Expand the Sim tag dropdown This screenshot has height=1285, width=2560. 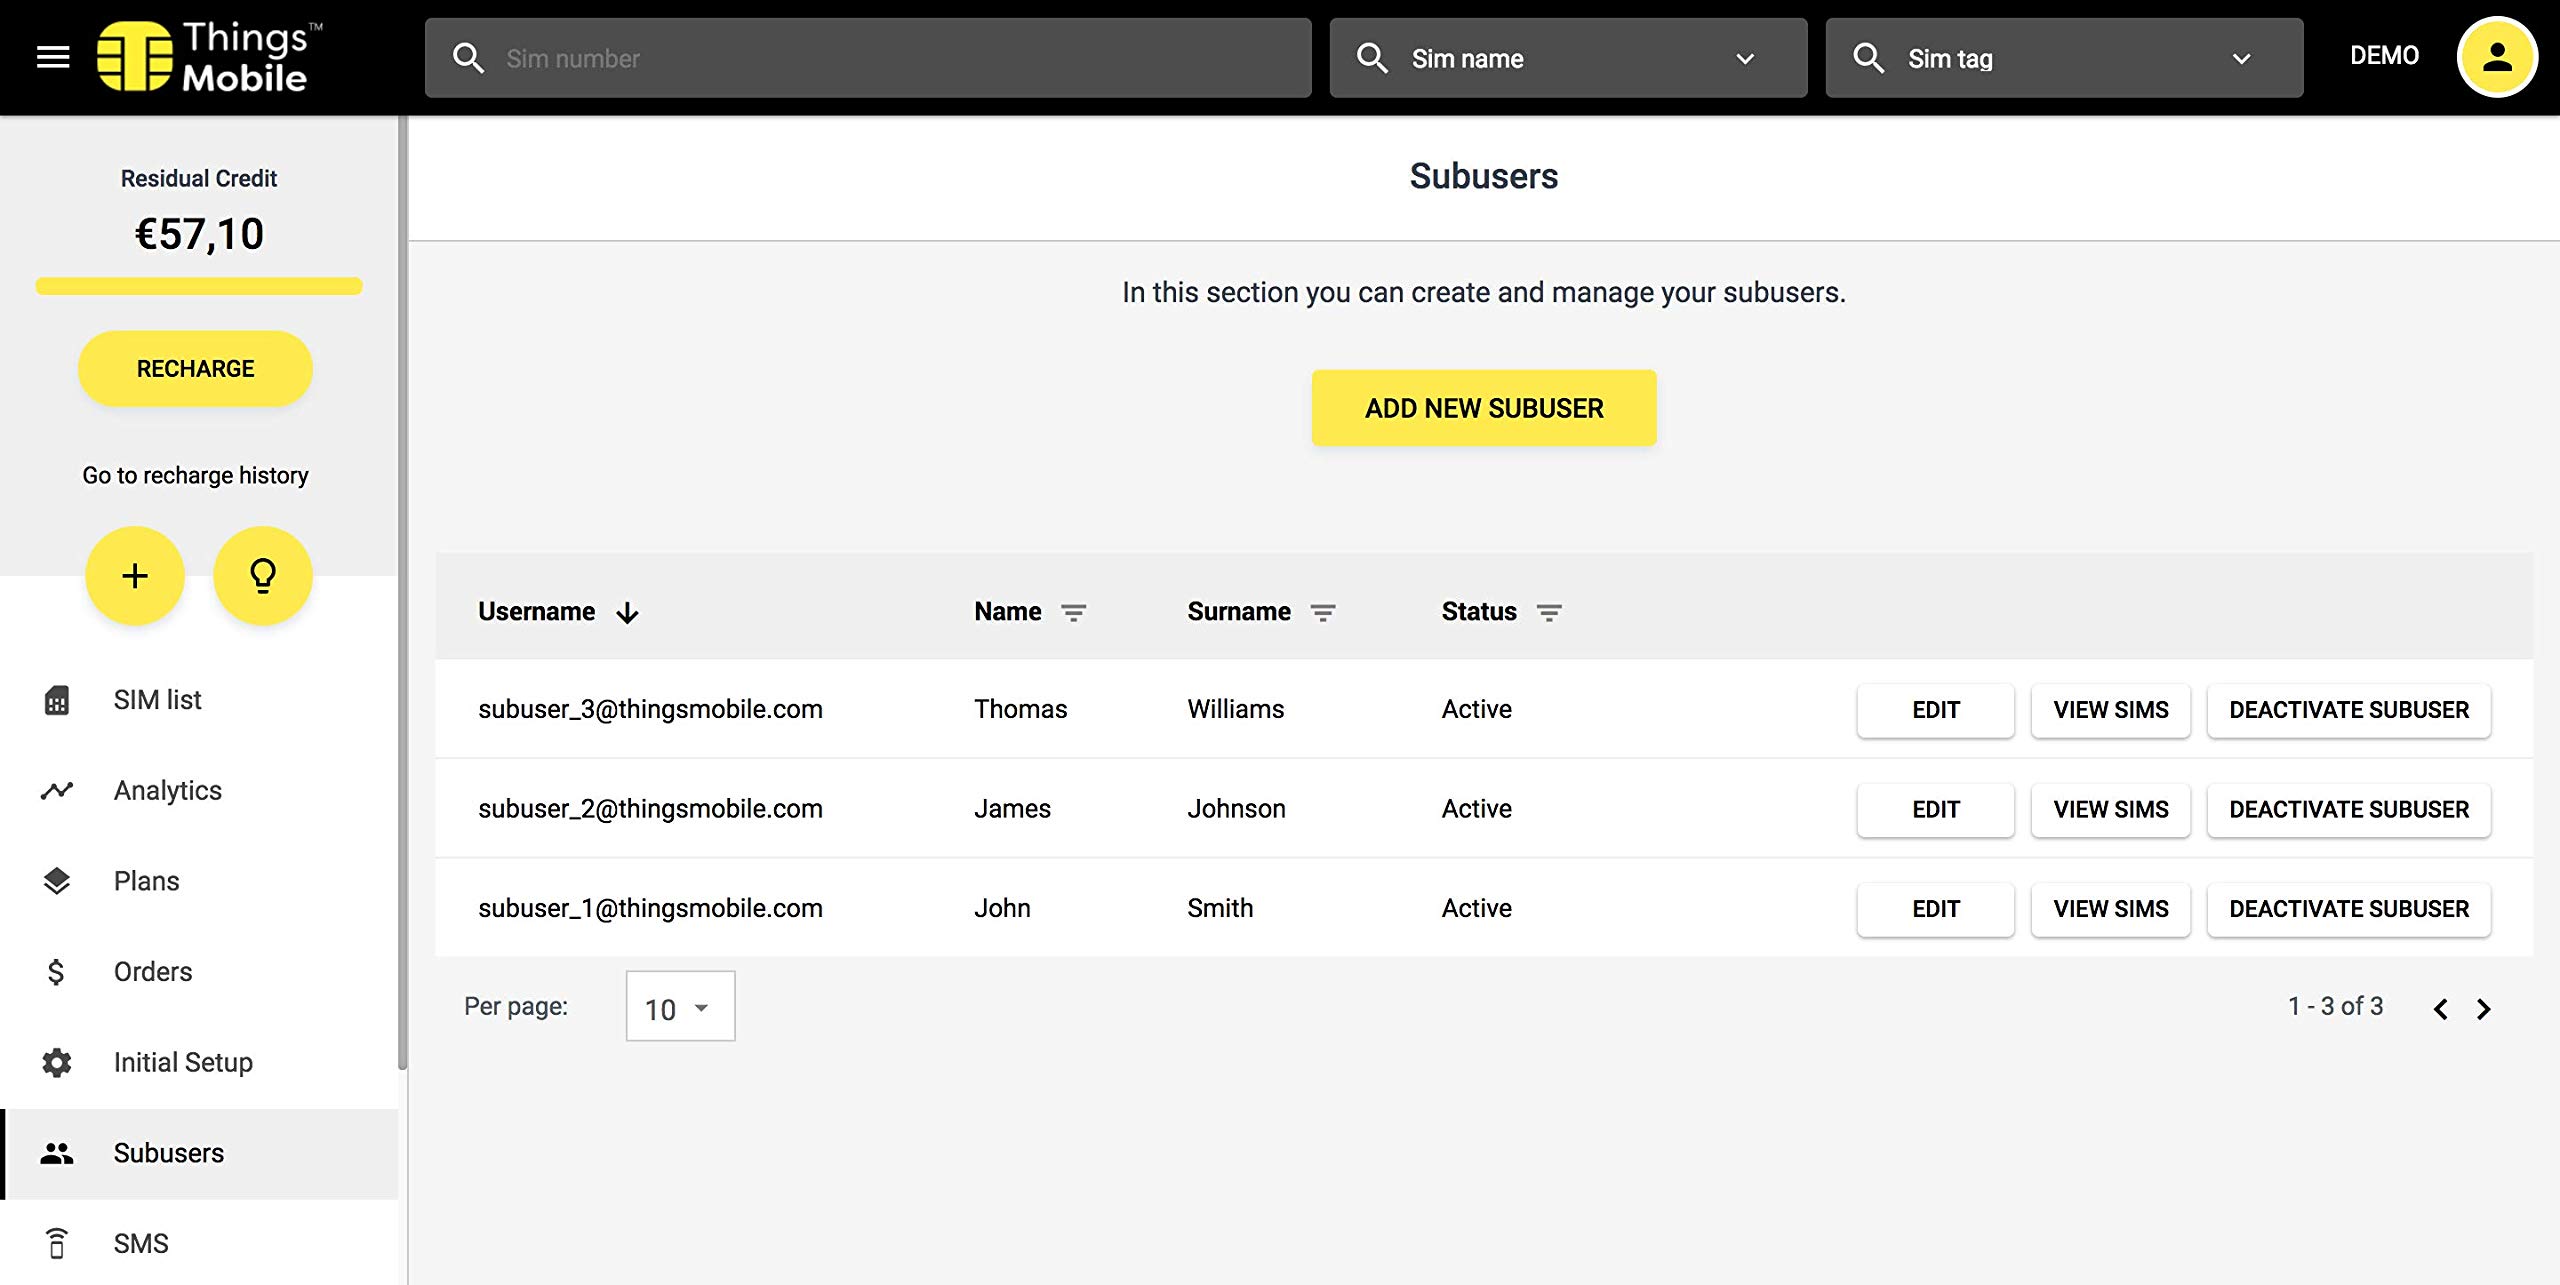tap(2241, 59)
